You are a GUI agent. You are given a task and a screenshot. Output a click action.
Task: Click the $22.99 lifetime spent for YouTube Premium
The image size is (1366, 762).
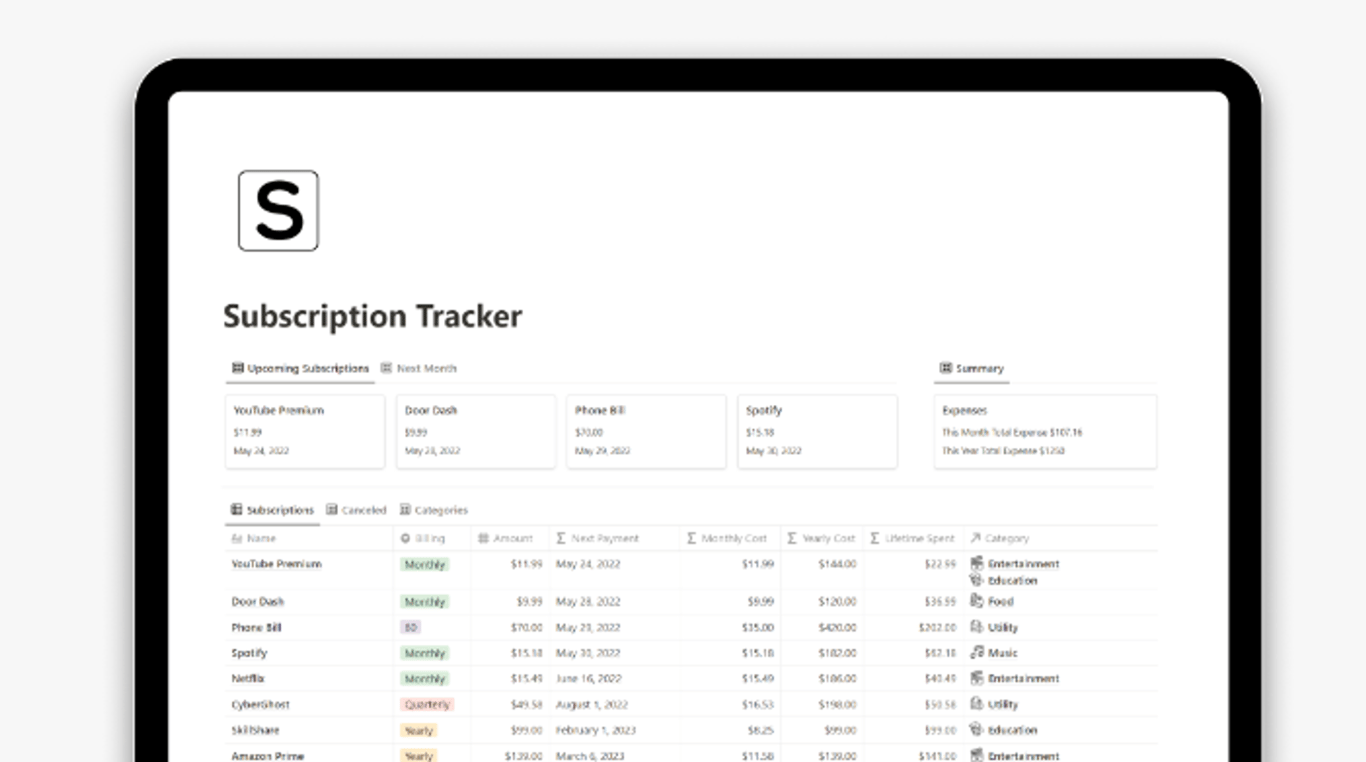[x=939, y=564]
